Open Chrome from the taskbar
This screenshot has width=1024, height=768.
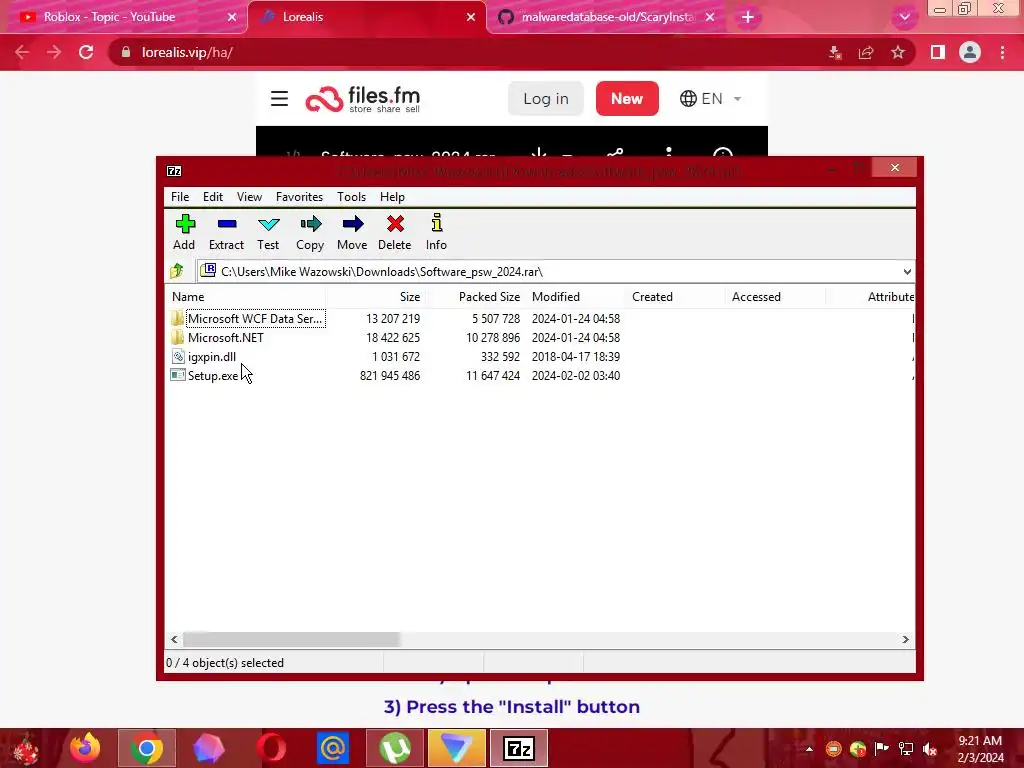click(147, 748)
